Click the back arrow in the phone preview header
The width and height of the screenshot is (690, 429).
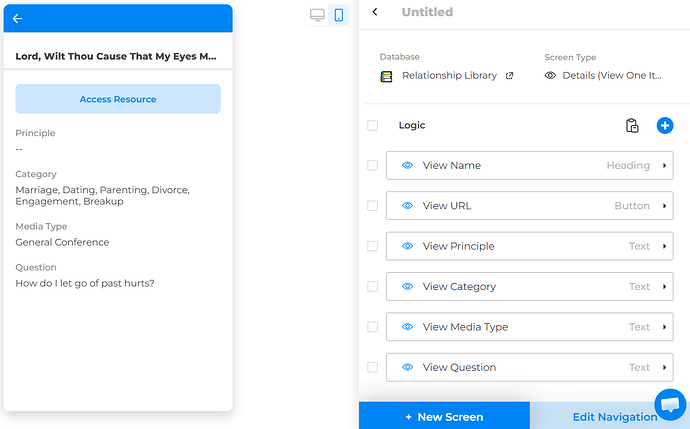pos(18,18)
